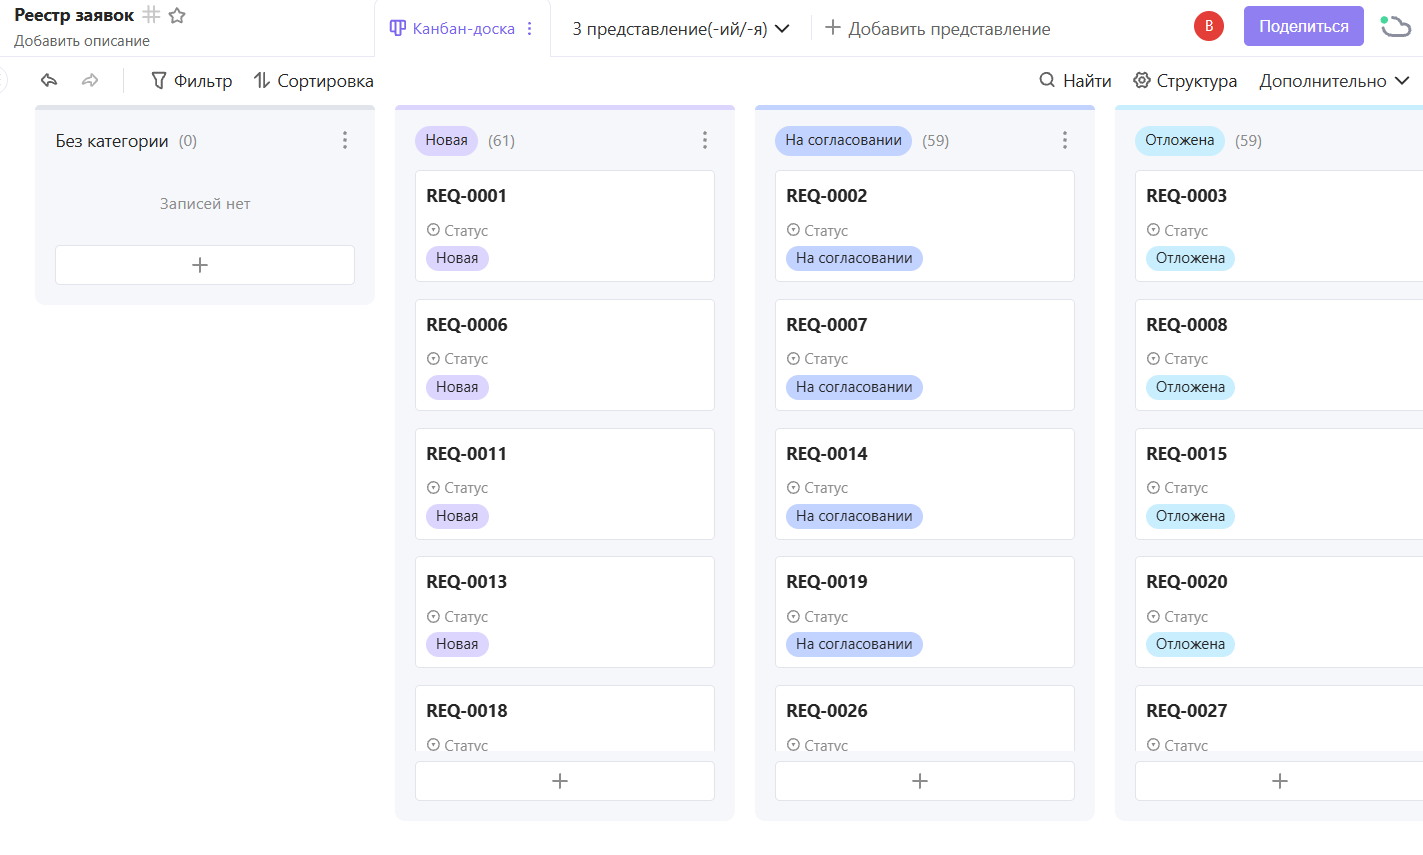This screenshot has width=1423, height=855.
Task: Open card REQ-0014
Action: 925,484
